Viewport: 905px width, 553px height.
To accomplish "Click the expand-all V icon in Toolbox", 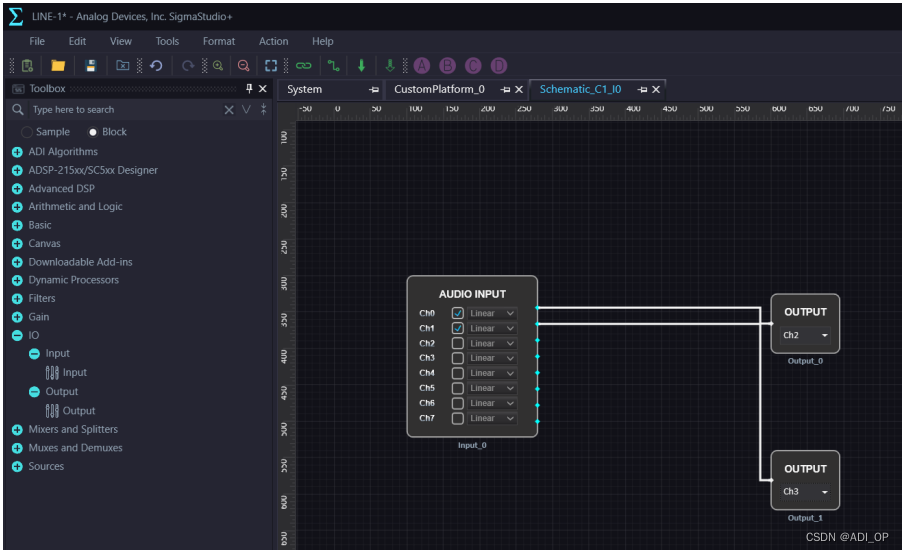I will click(246, 110).
